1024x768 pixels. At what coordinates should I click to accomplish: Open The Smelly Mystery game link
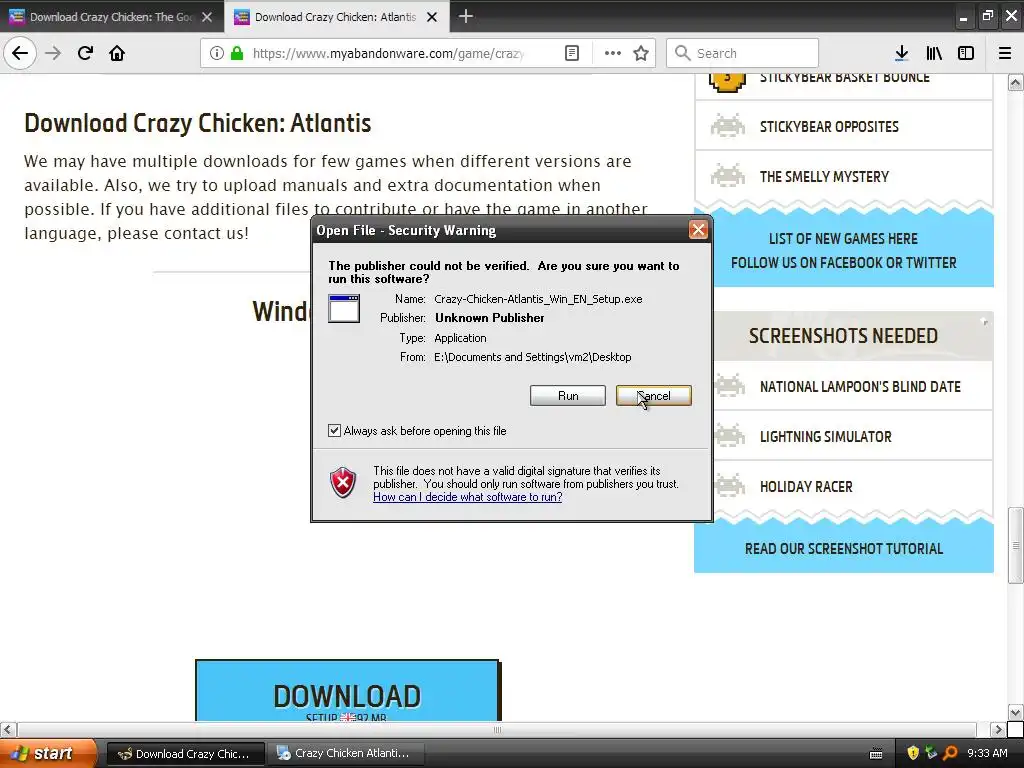coord(824,177)
